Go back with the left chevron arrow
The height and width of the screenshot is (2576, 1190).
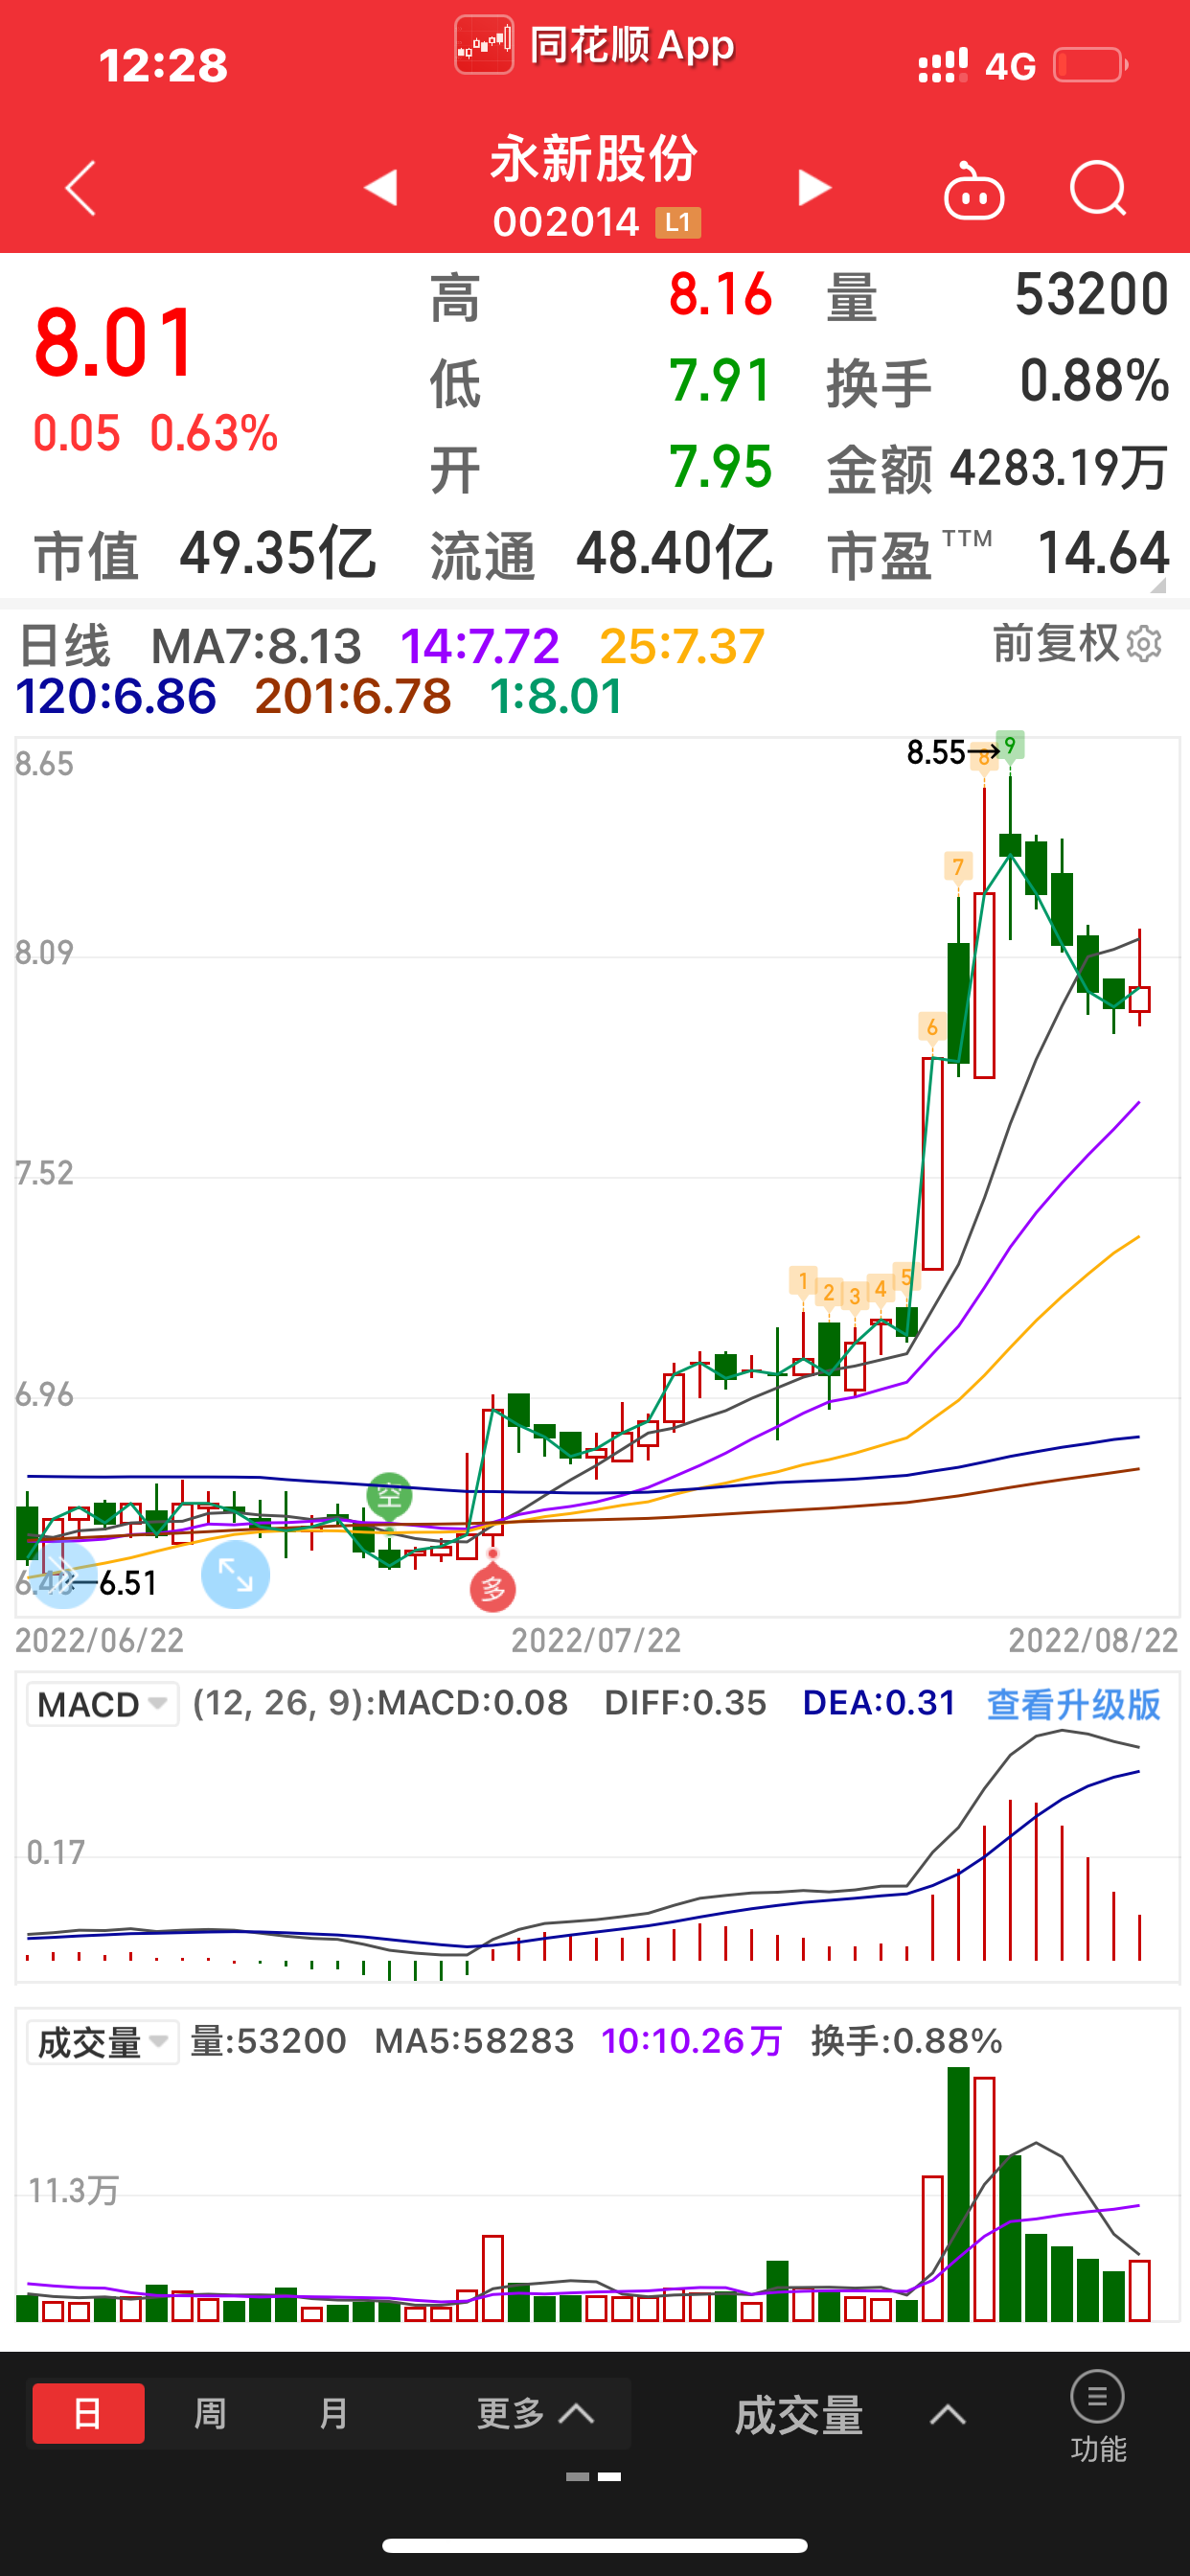(x=81, y=187)
